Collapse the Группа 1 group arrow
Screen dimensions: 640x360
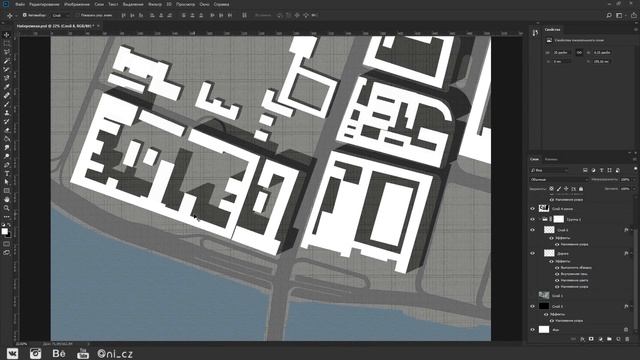click(x=539, y=219)
